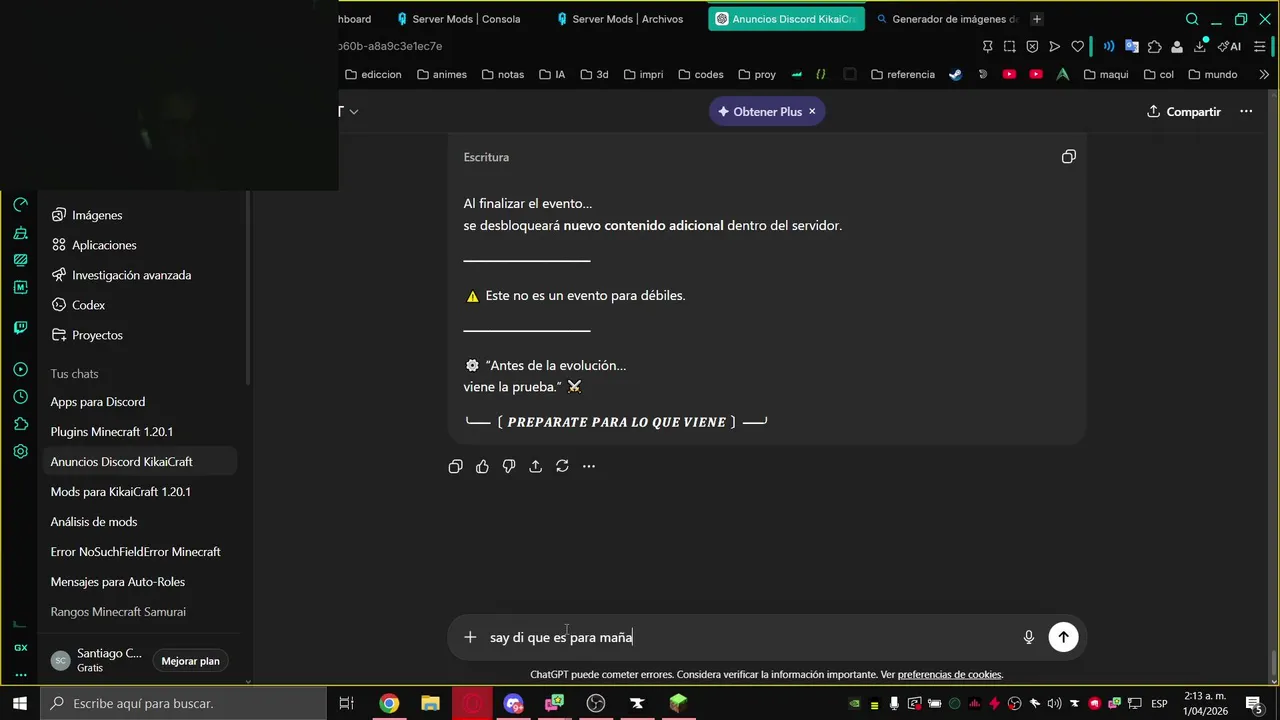
Task: Open the ChatGPT model selector dropdown
Action: pos(348,111)
